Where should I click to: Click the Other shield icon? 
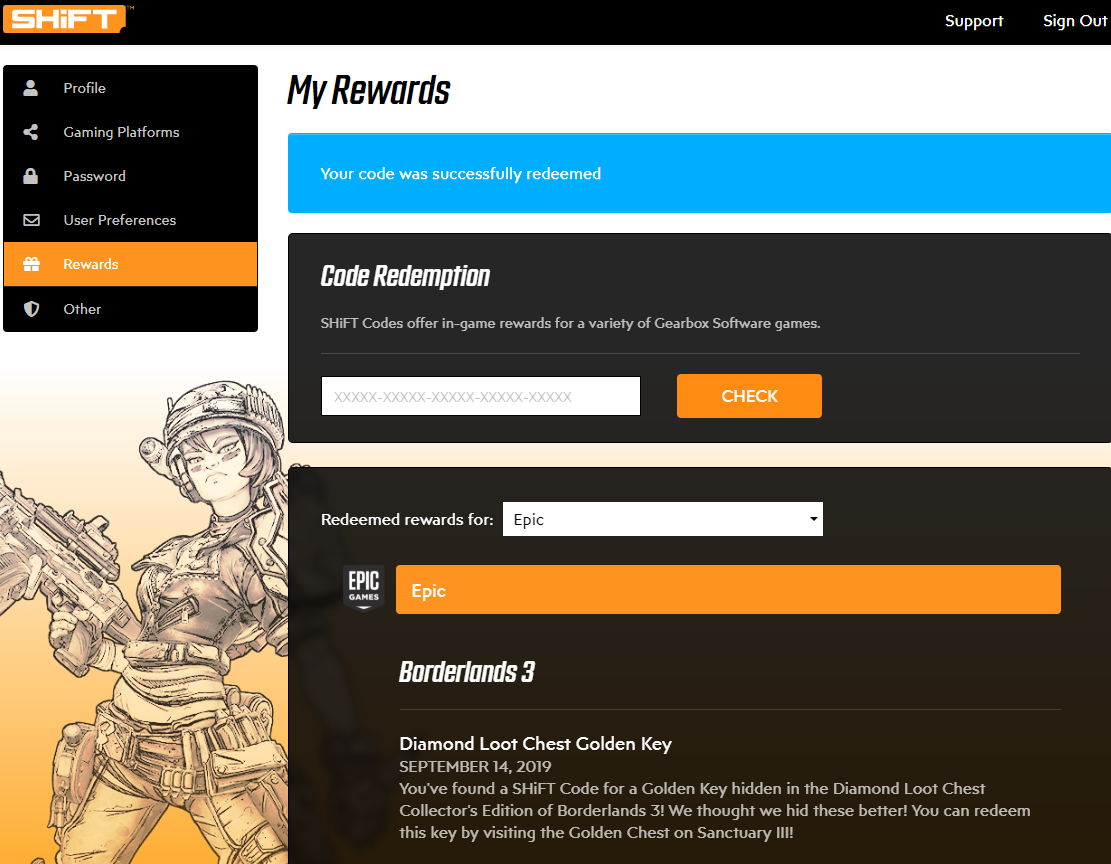31,309
